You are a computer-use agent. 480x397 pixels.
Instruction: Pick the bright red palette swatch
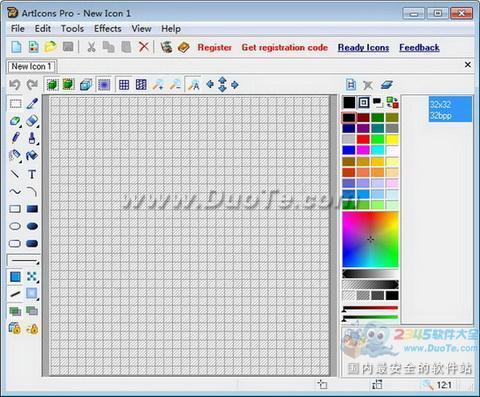[363, 139]
